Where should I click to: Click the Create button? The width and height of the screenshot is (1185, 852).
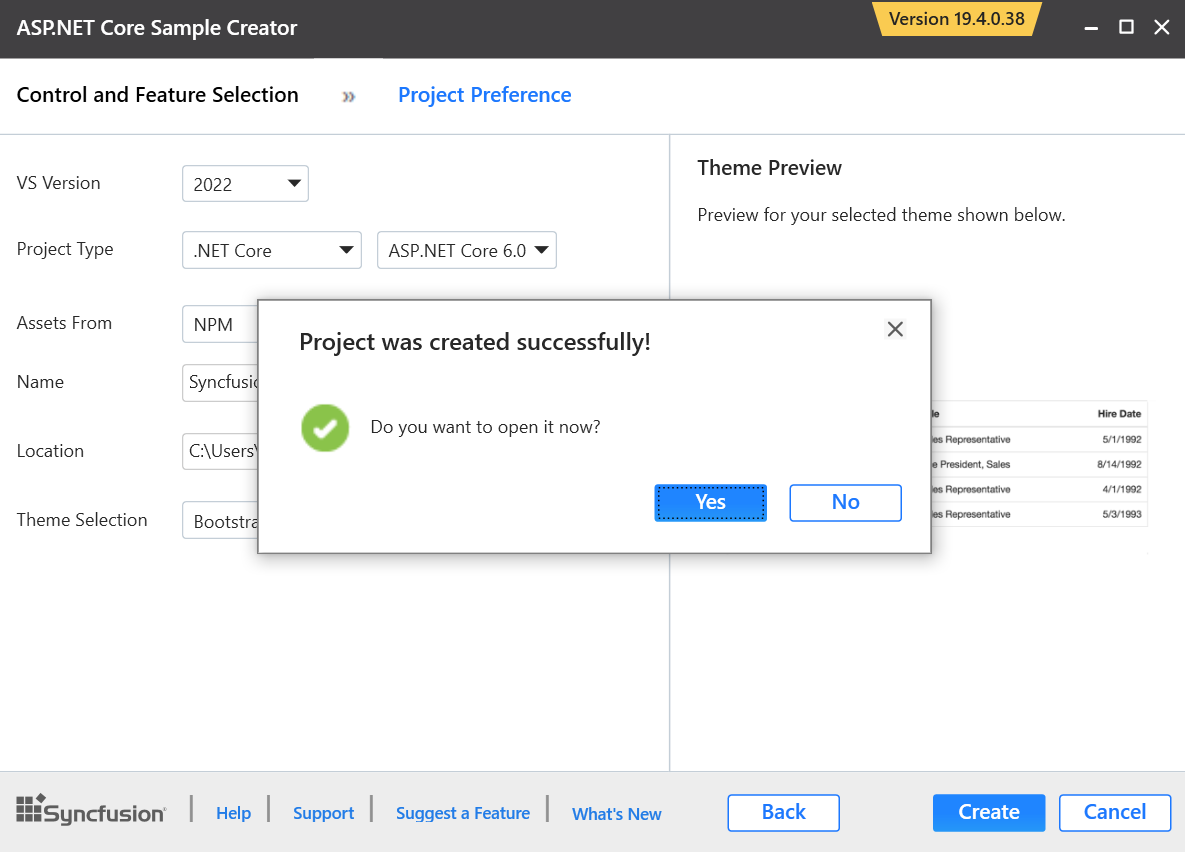(989, 813)
